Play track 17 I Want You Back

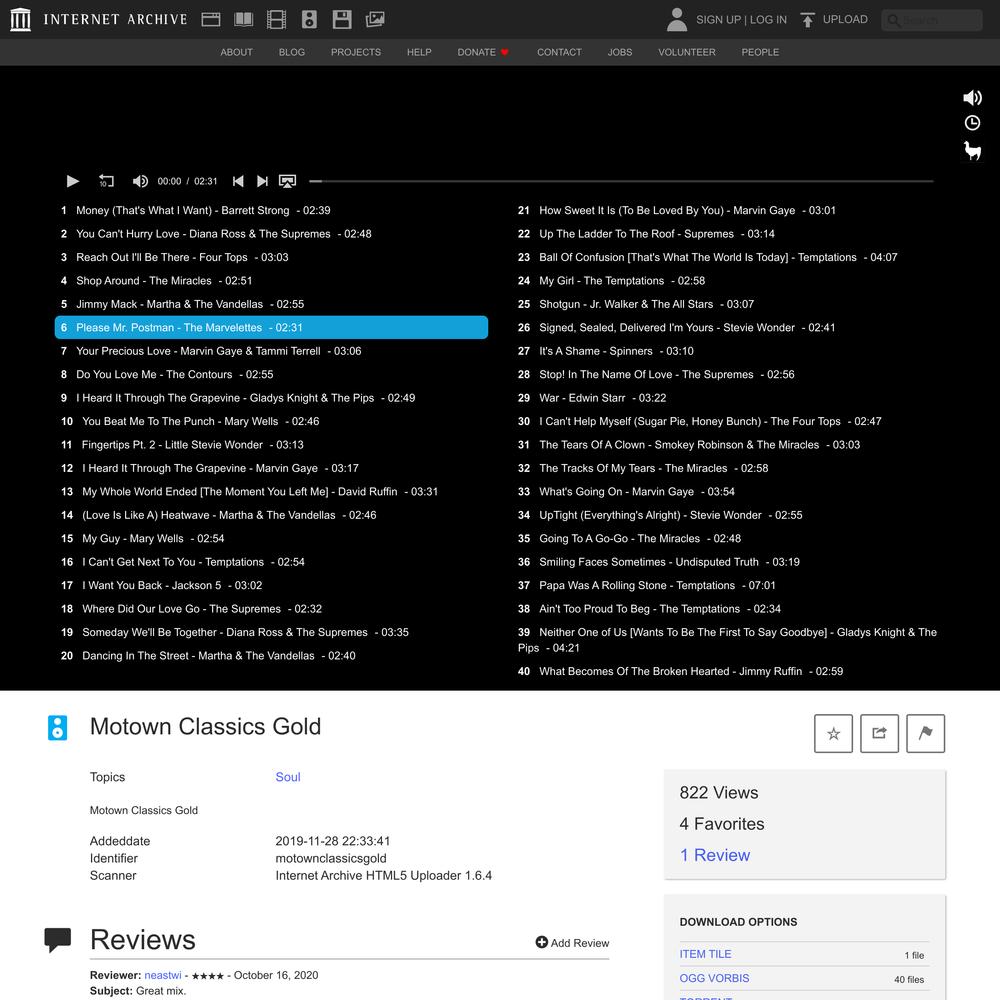coord(271,585)
